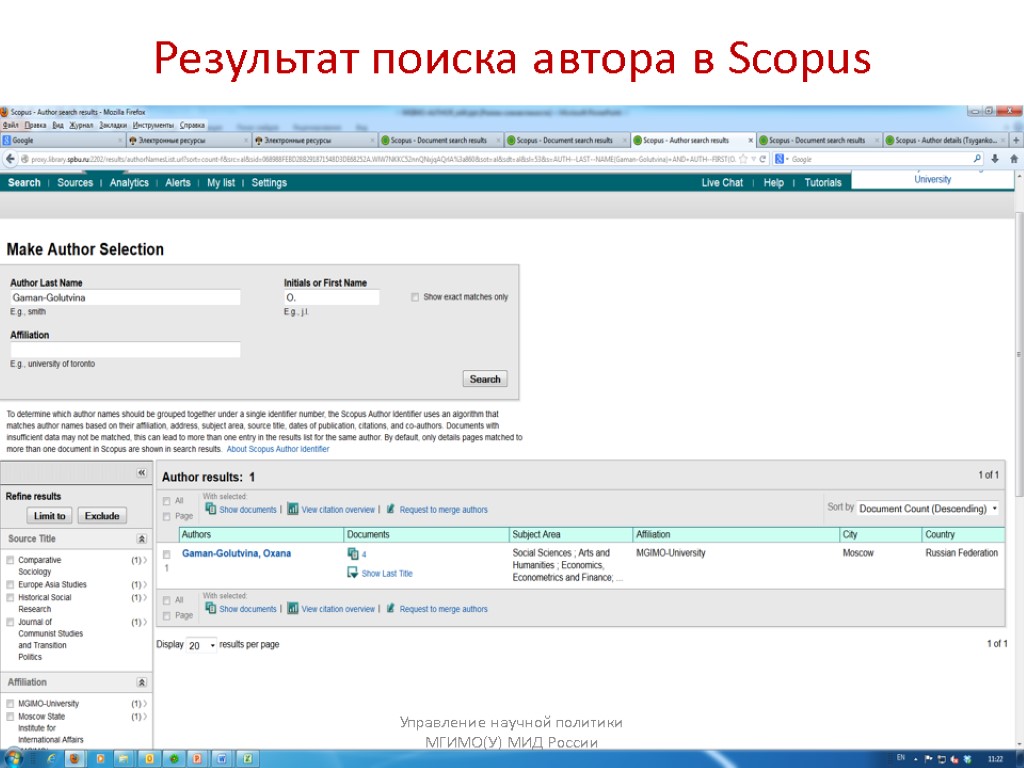Check Comparative Sociology source filter
Image resolution: width=1024 pixels, height=768 pixels.
pos(10,560)
